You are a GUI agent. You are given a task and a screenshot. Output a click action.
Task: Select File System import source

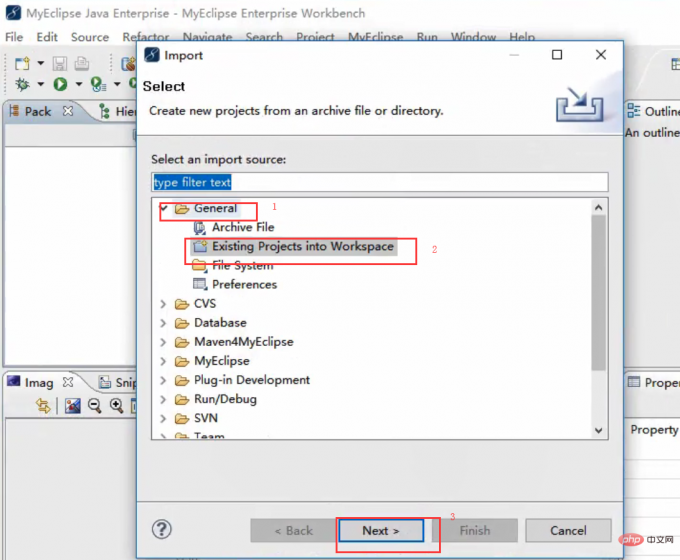(243, 265)
